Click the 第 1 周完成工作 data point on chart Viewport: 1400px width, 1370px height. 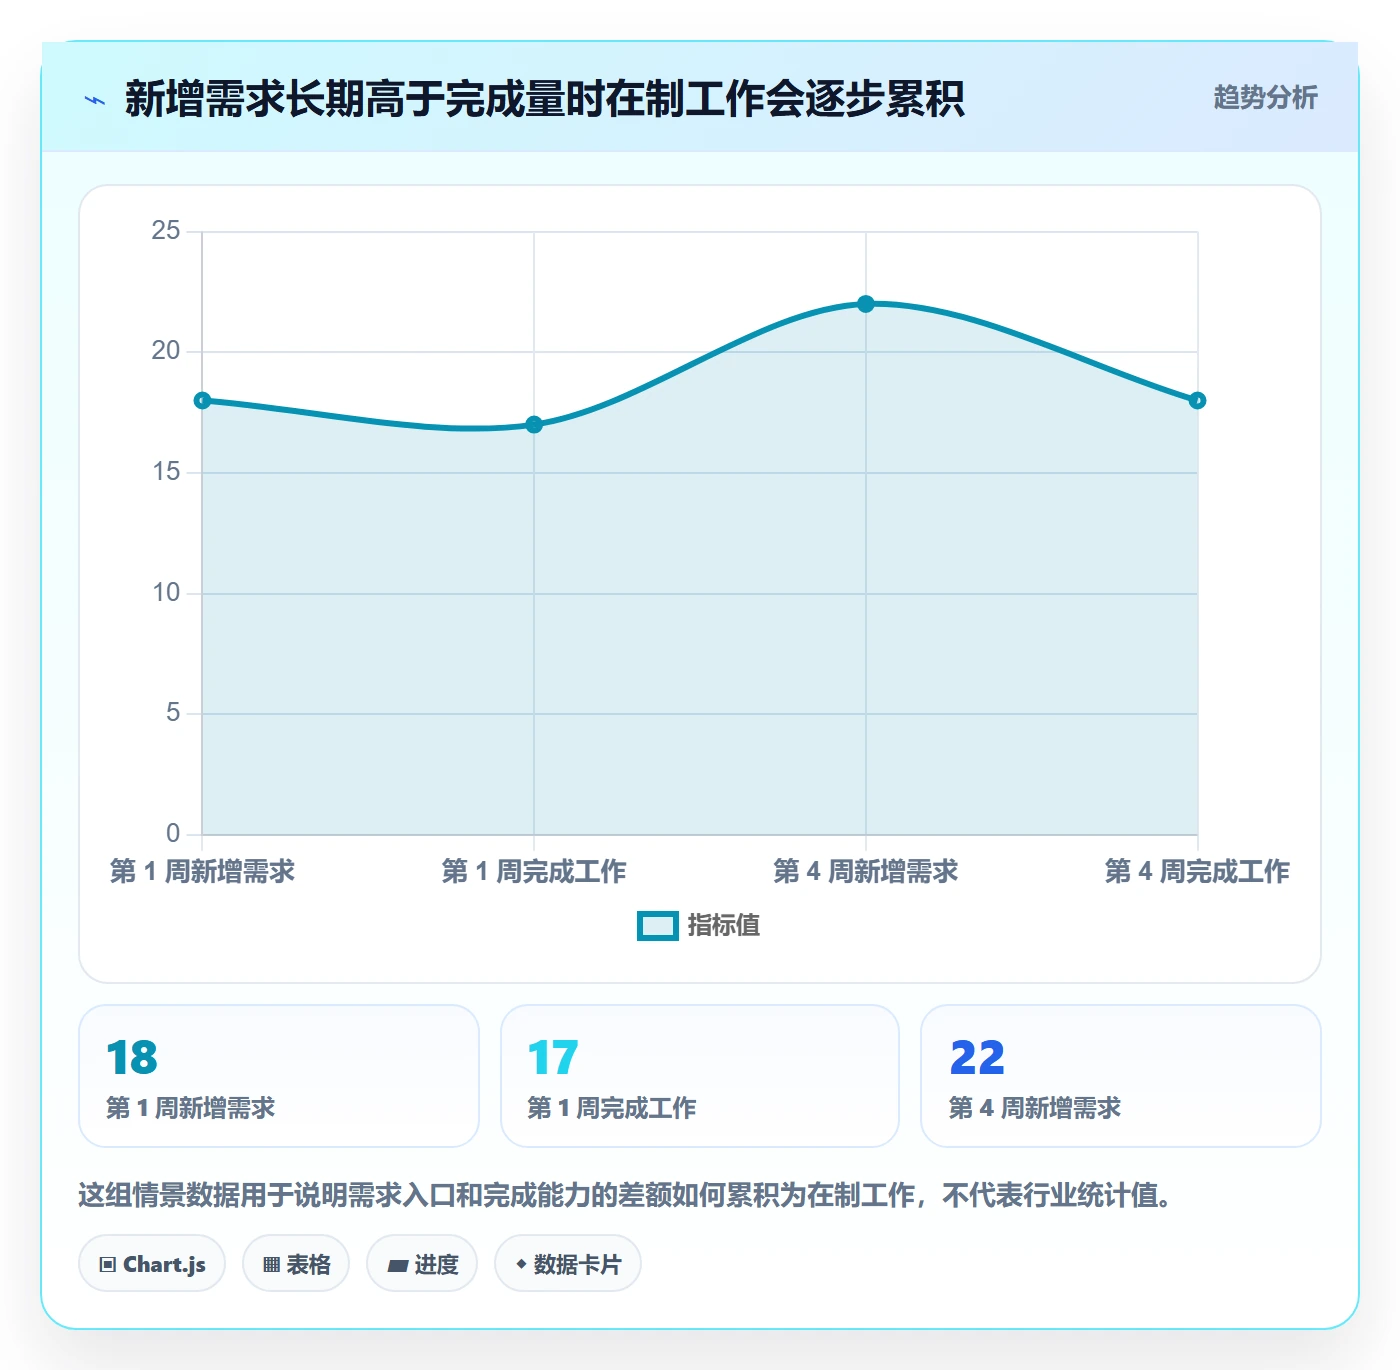pos(534,425)
